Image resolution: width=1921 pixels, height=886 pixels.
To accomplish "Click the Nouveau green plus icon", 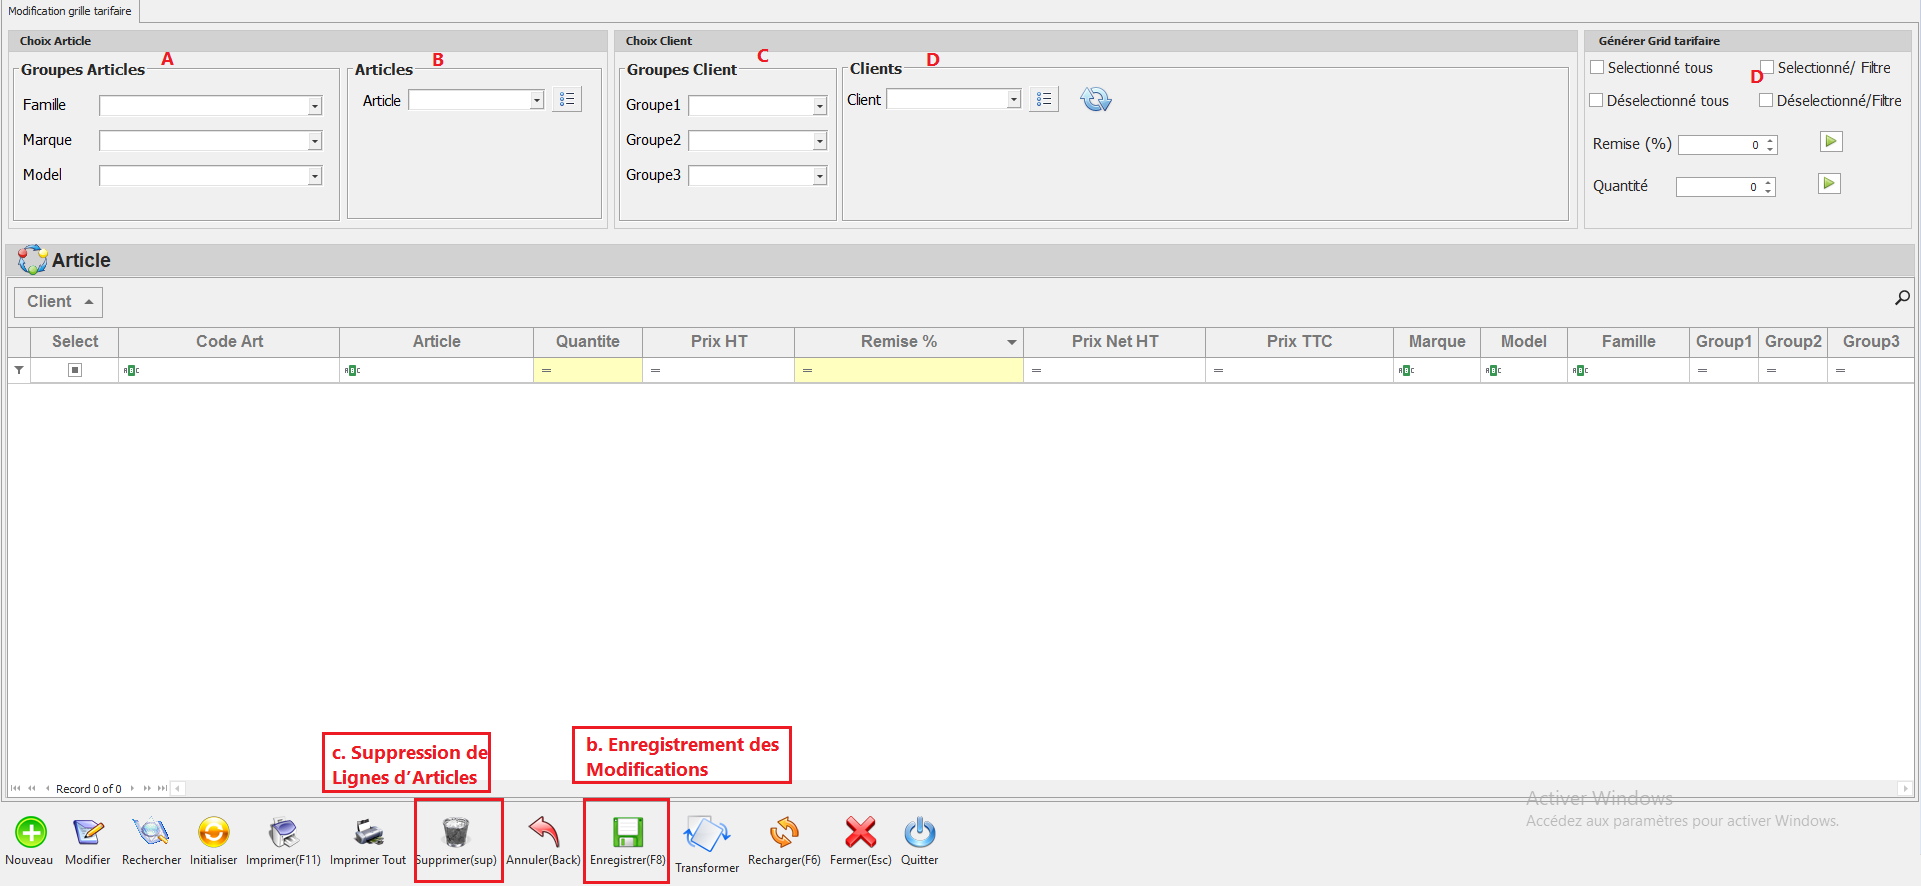I will (x=30, y=832).
